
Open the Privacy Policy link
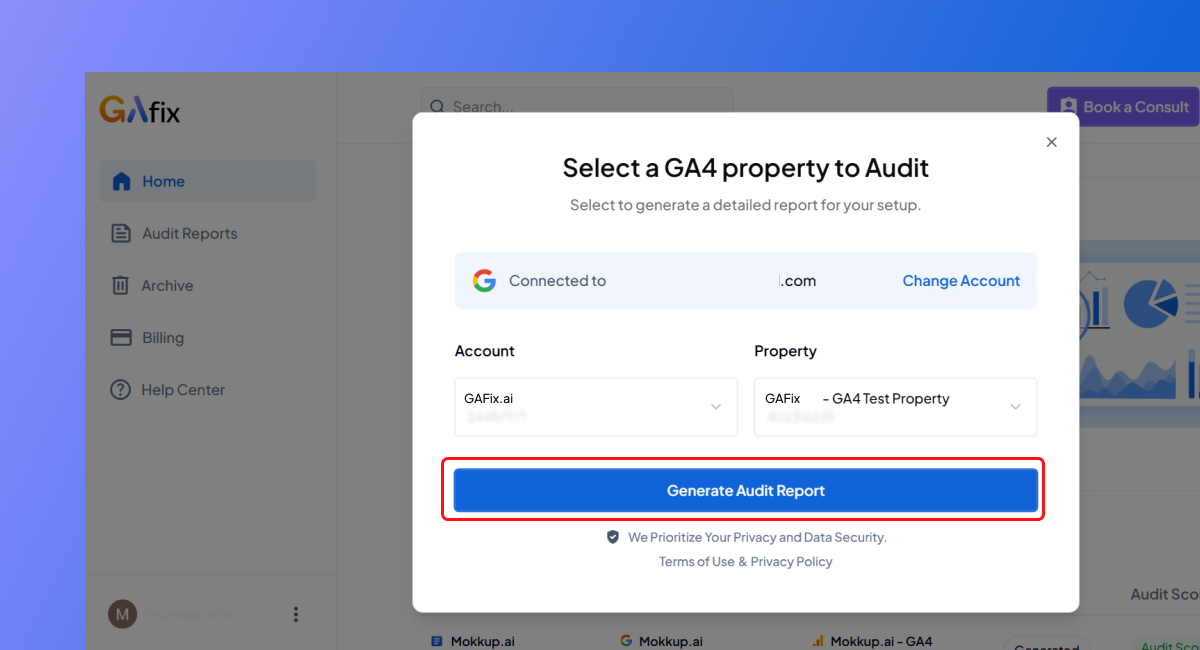pos(792,562)
